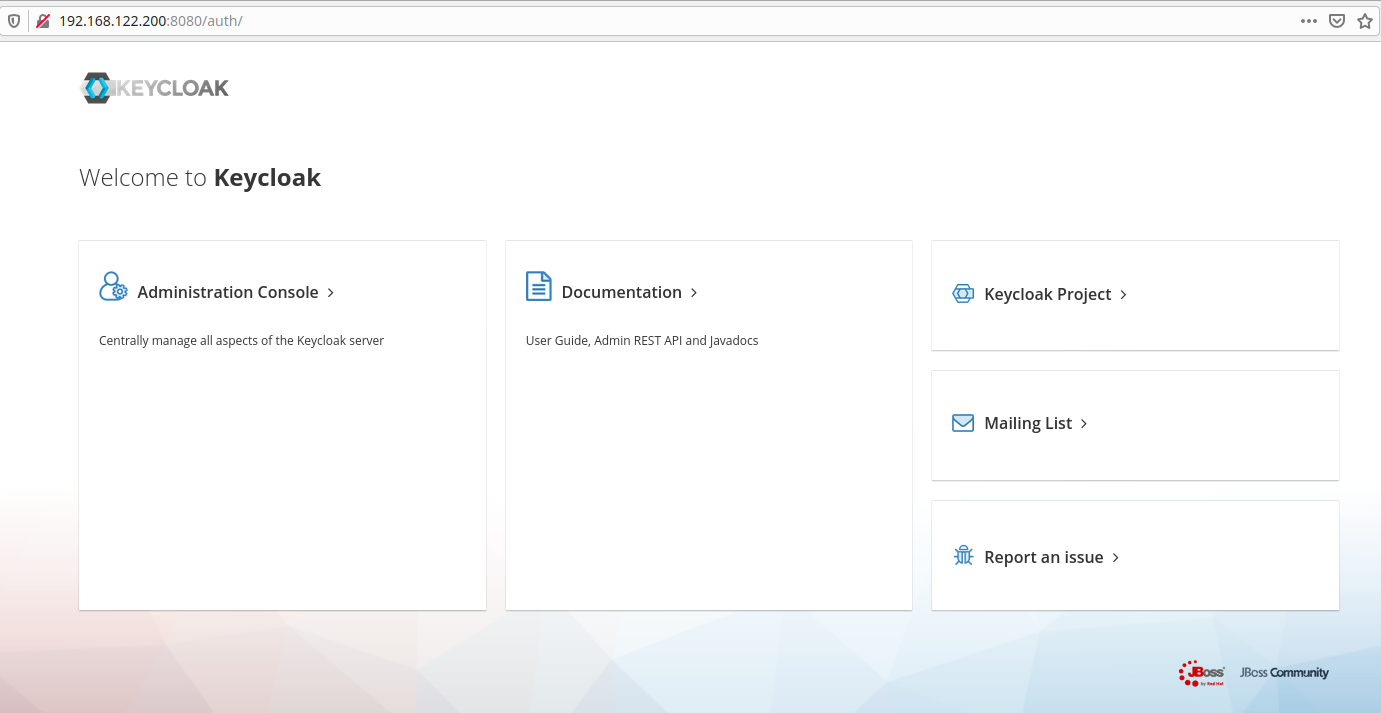Click the chevron after Report an issue
This screenshot has height=713, width=1381.
(x=1116, y=558)
